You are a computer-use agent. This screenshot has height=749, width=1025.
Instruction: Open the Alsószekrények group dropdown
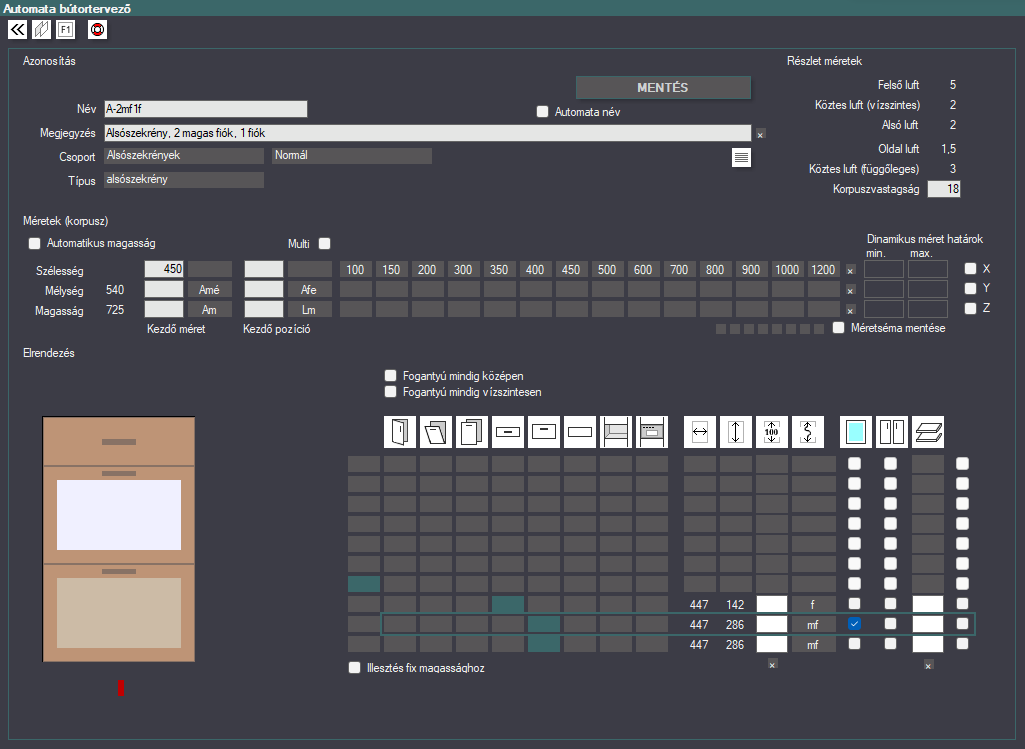tap(184, 156)
